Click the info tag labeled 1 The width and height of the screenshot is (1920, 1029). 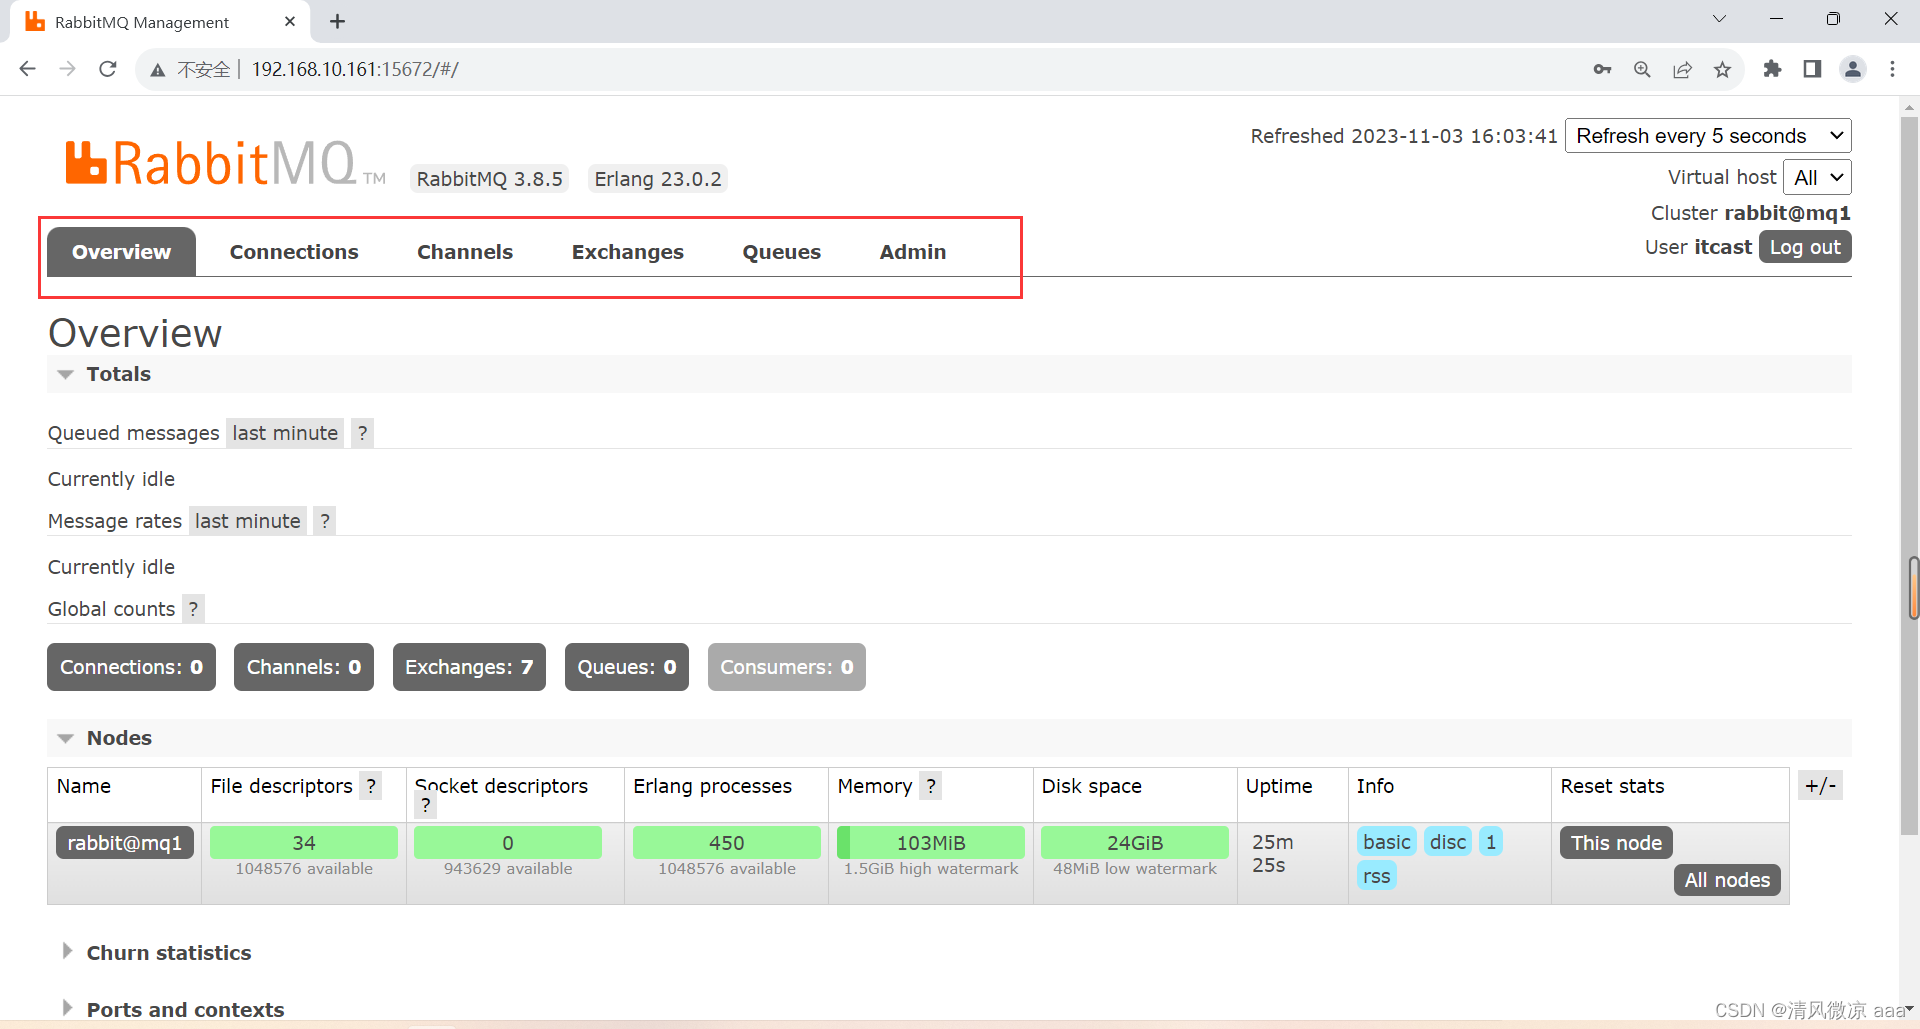coord(1491,842)
